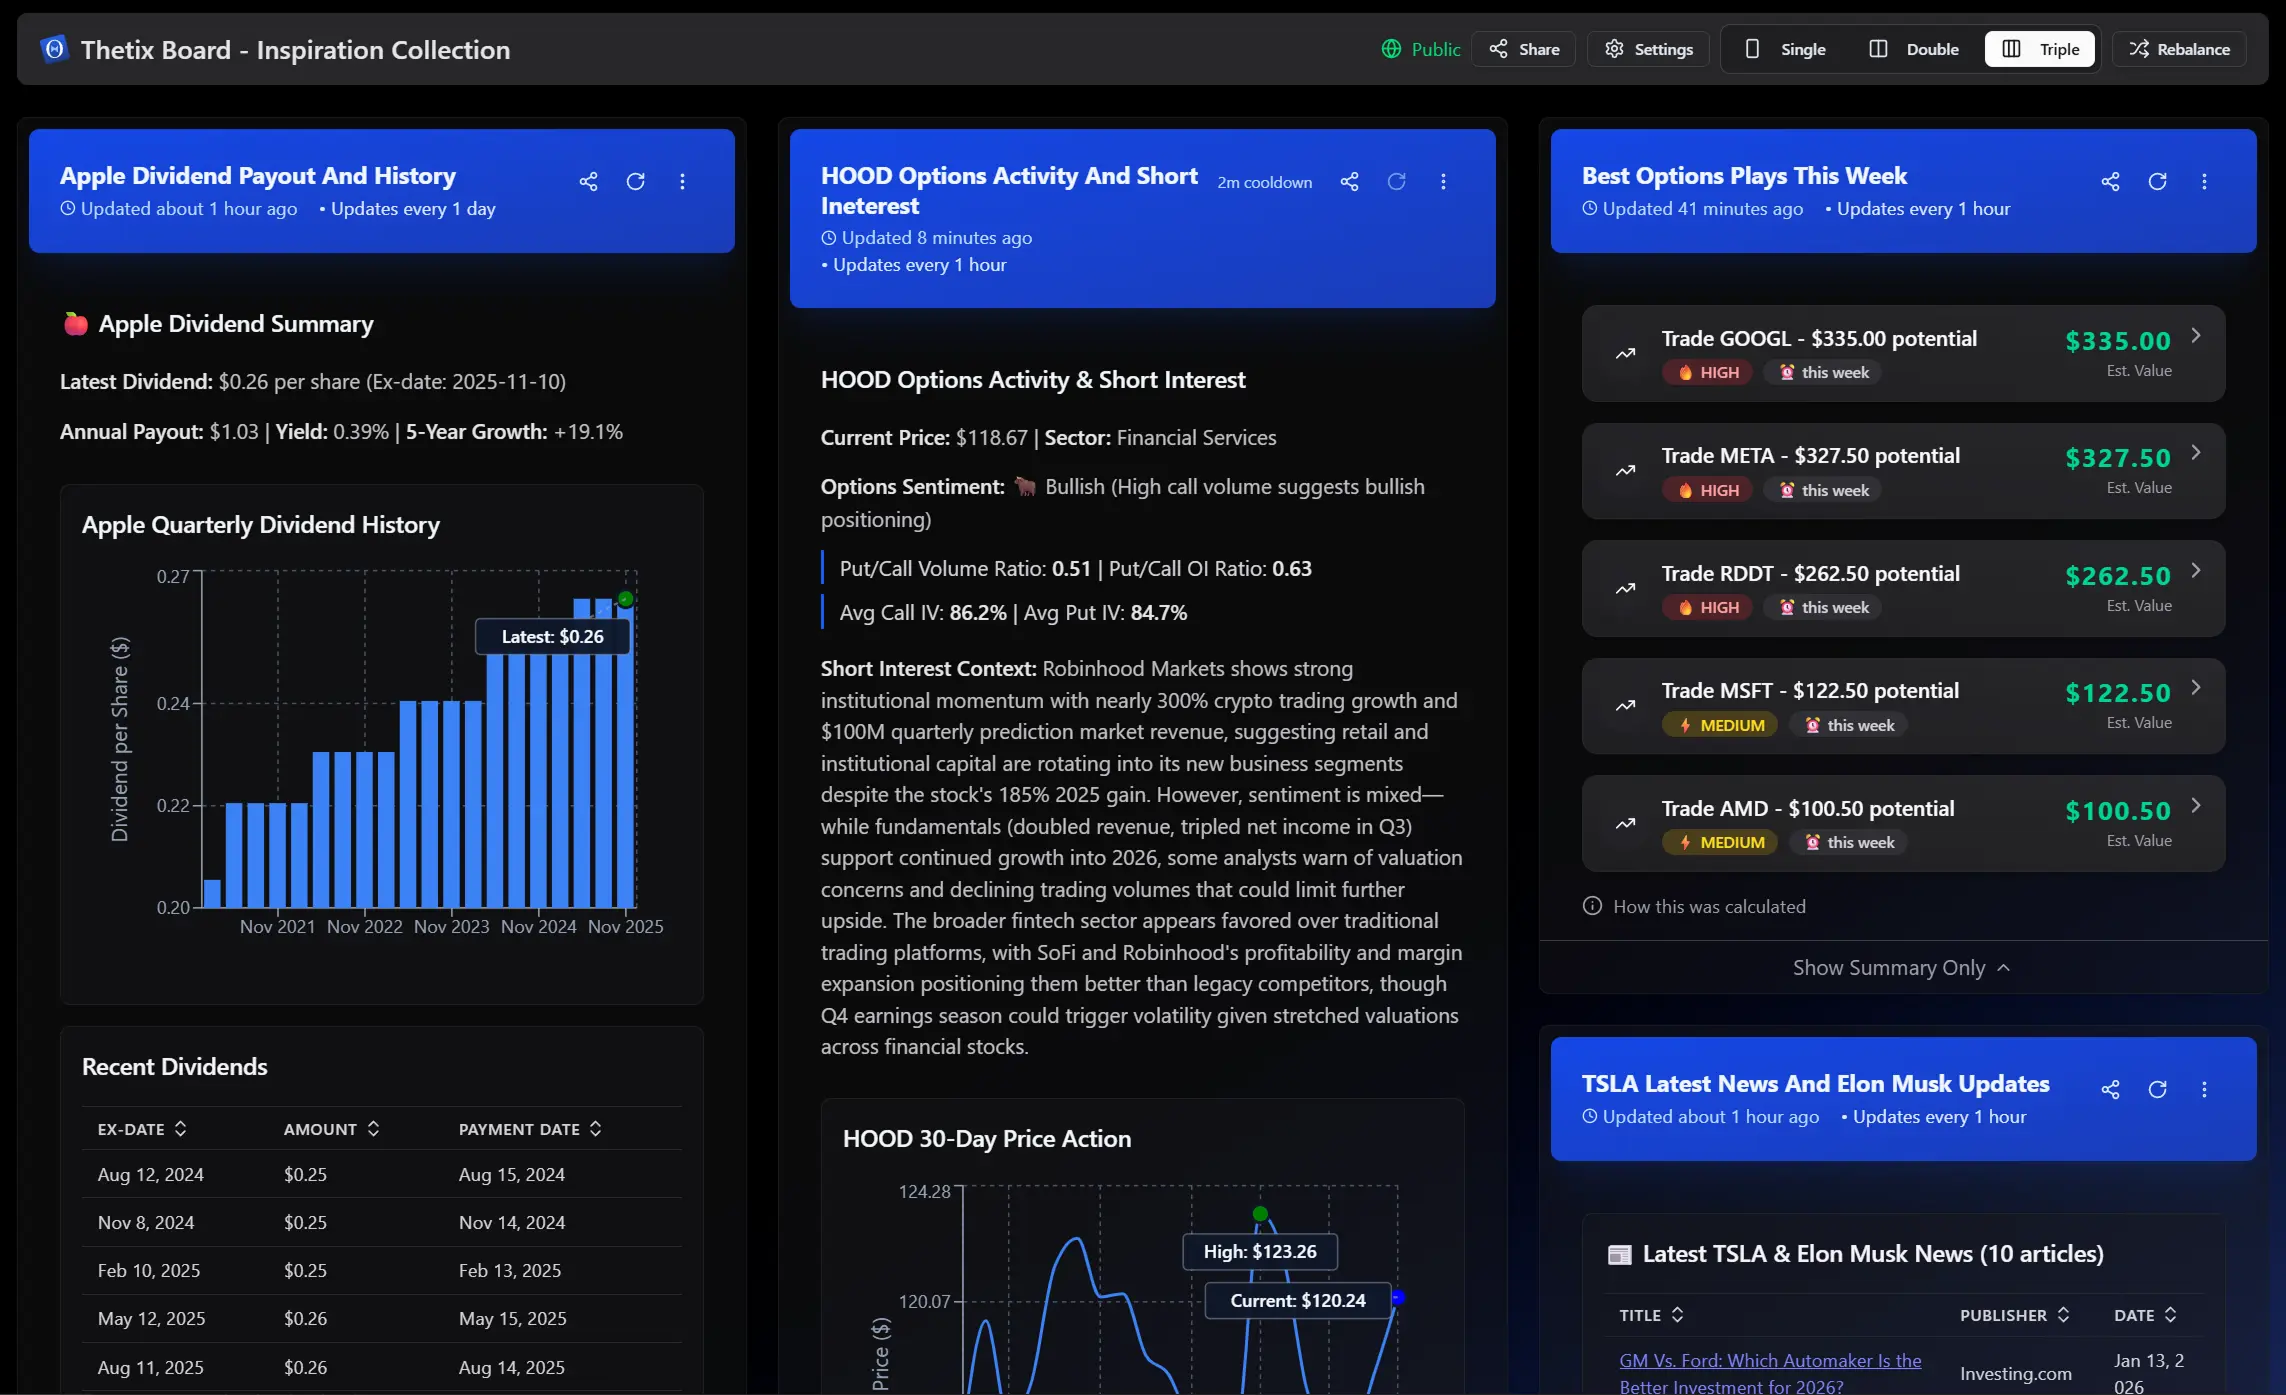Click the Latest $0.26 chart marker

(x=626, y=600)
